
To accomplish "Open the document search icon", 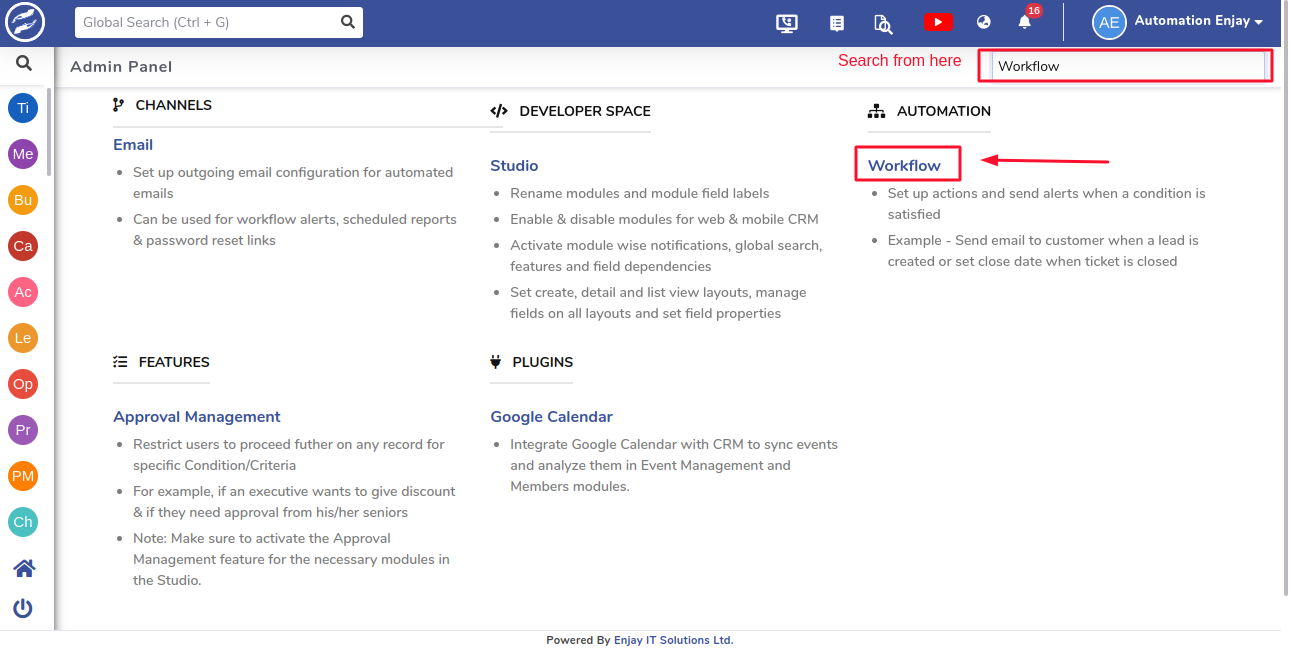I will (x=883, y=23).
